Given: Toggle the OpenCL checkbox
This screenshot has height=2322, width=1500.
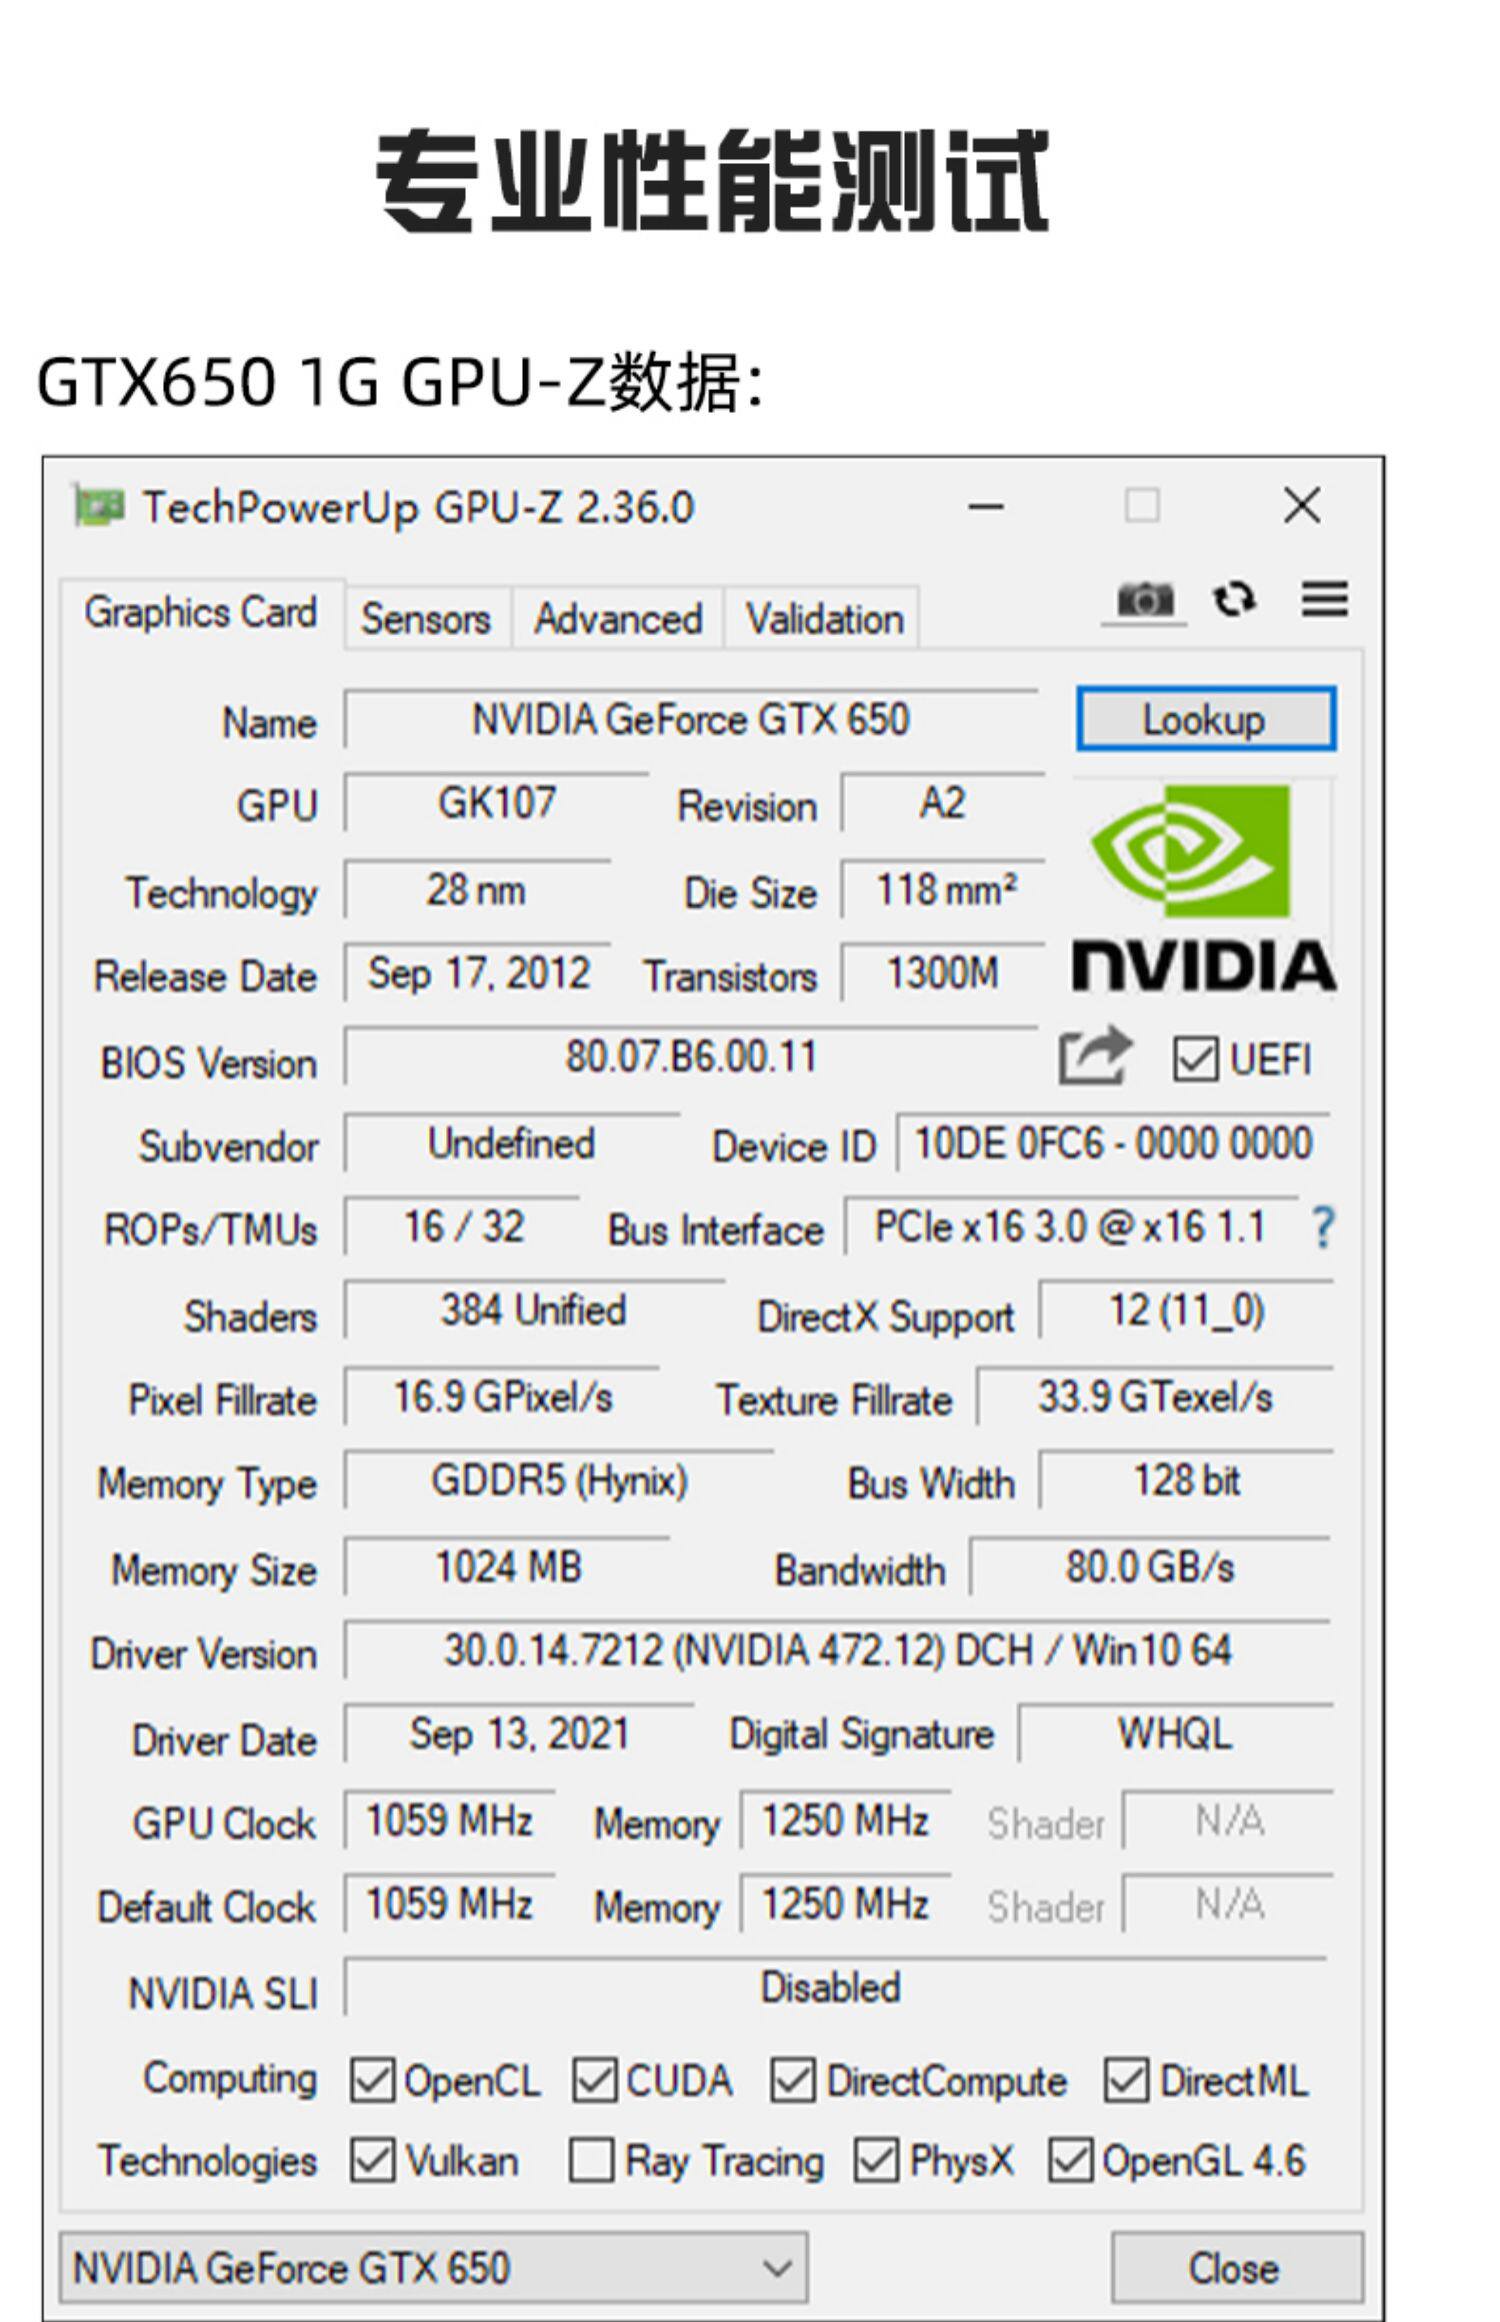Looking at the screenshot, I should coord(372,2079).
